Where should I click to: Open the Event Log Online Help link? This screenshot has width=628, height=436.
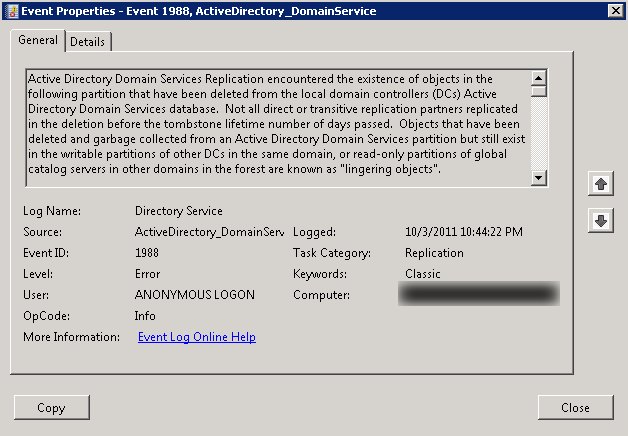tap(196, 337)
